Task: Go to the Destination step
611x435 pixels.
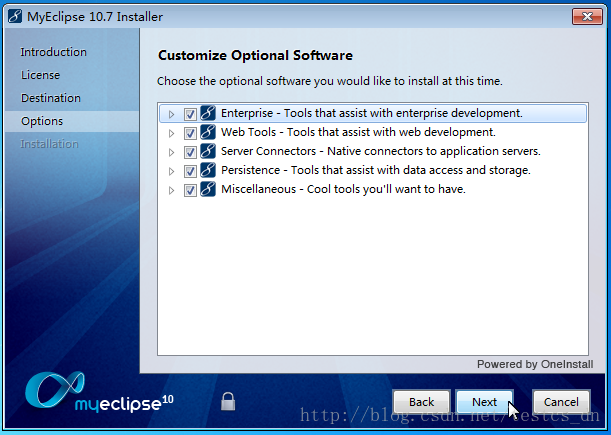Action: [x=51, y=98]
